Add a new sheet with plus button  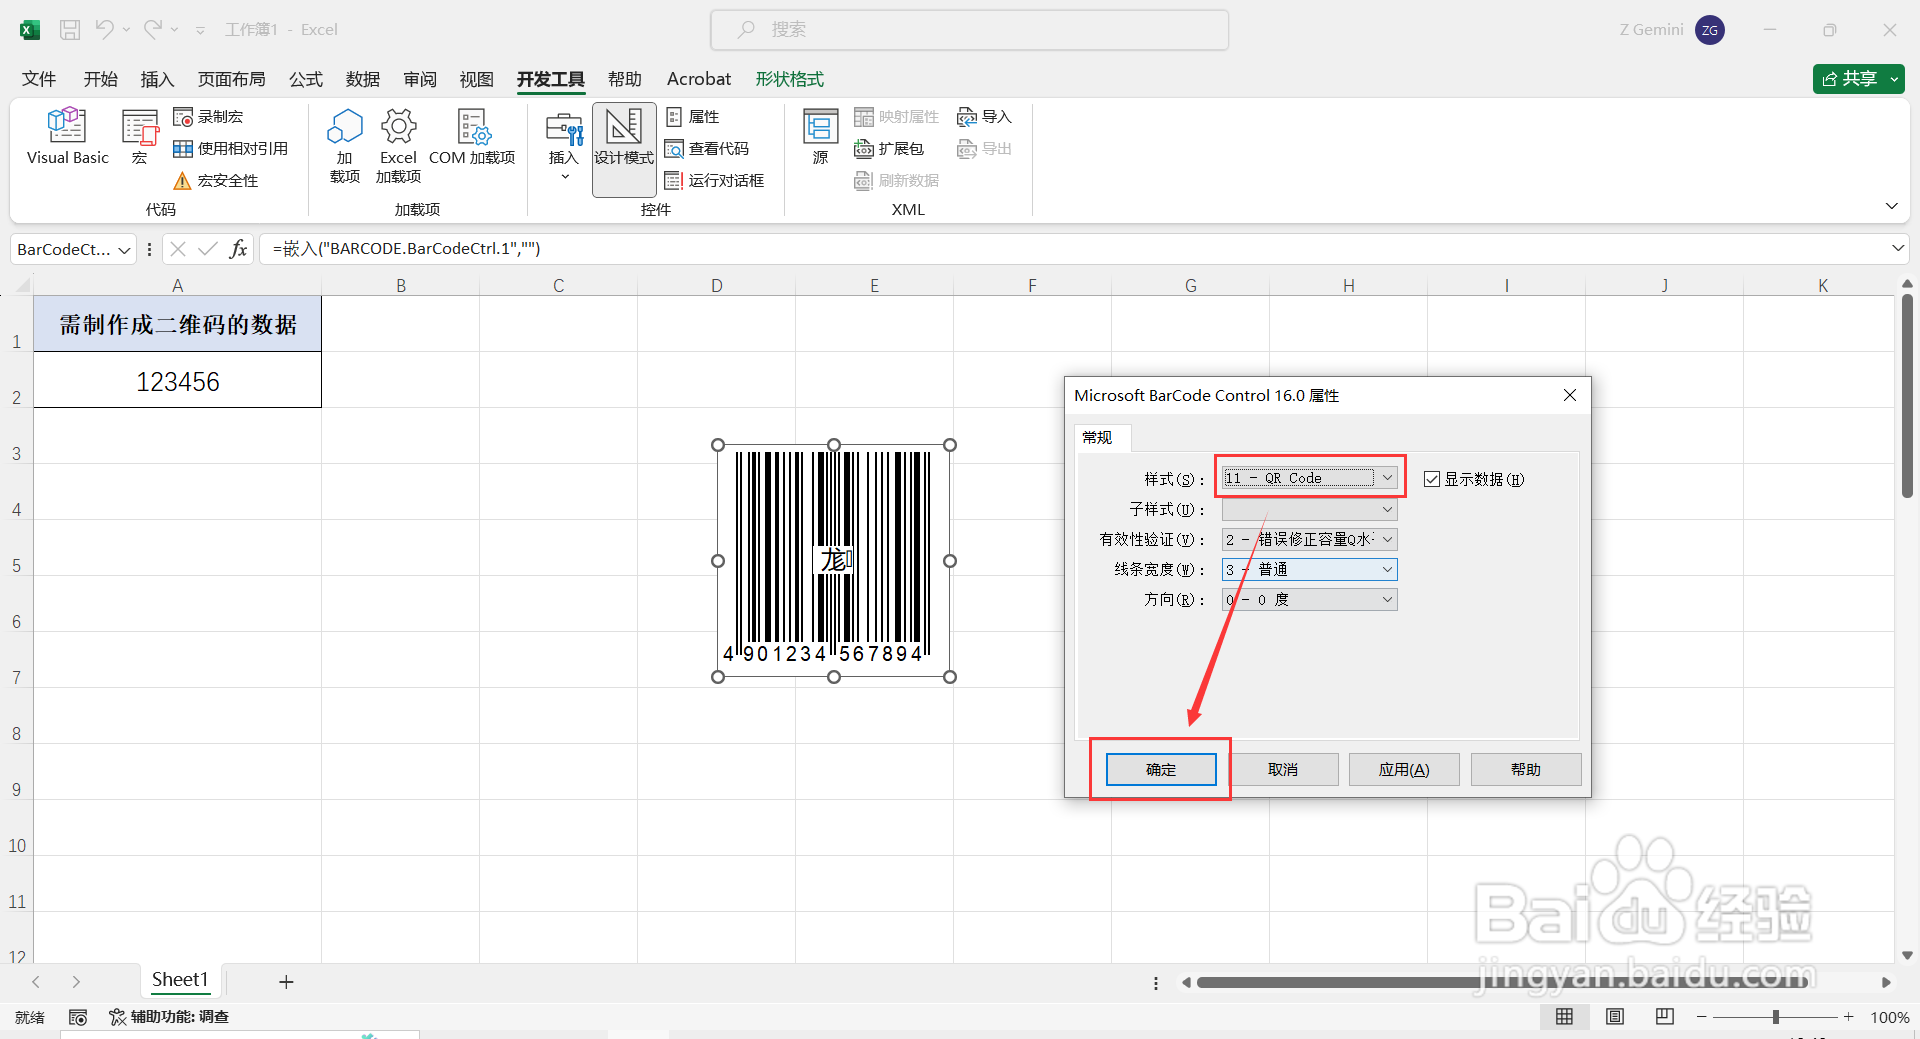tap(286, 982)
